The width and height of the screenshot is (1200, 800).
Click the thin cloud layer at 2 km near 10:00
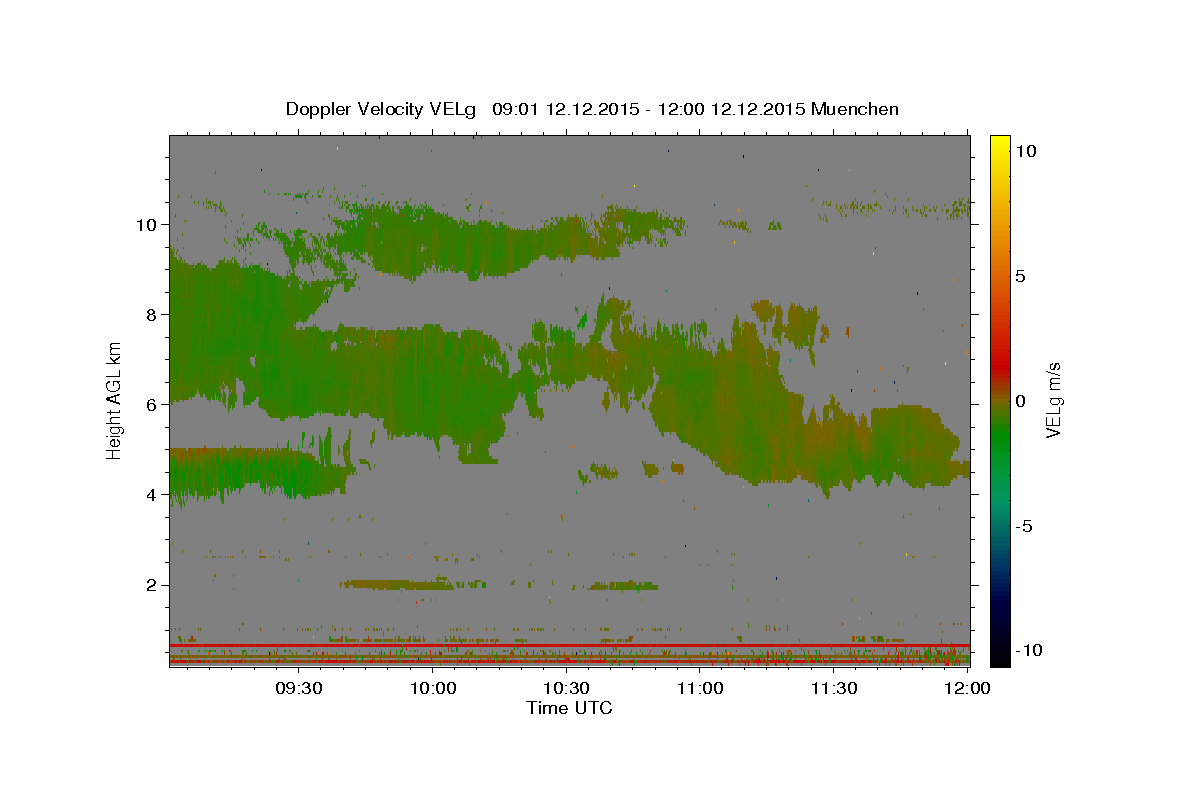coord(398,584)
